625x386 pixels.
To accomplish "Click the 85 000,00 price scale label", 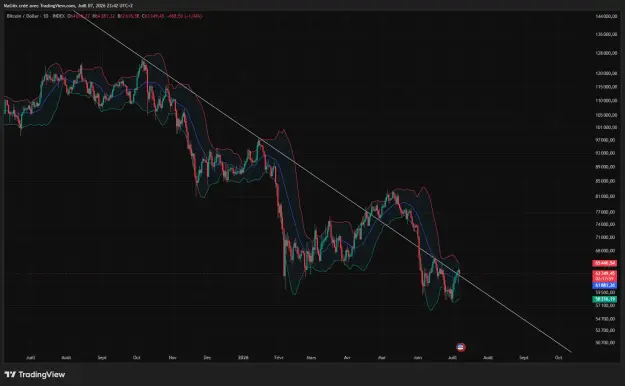I will [606, 181].
